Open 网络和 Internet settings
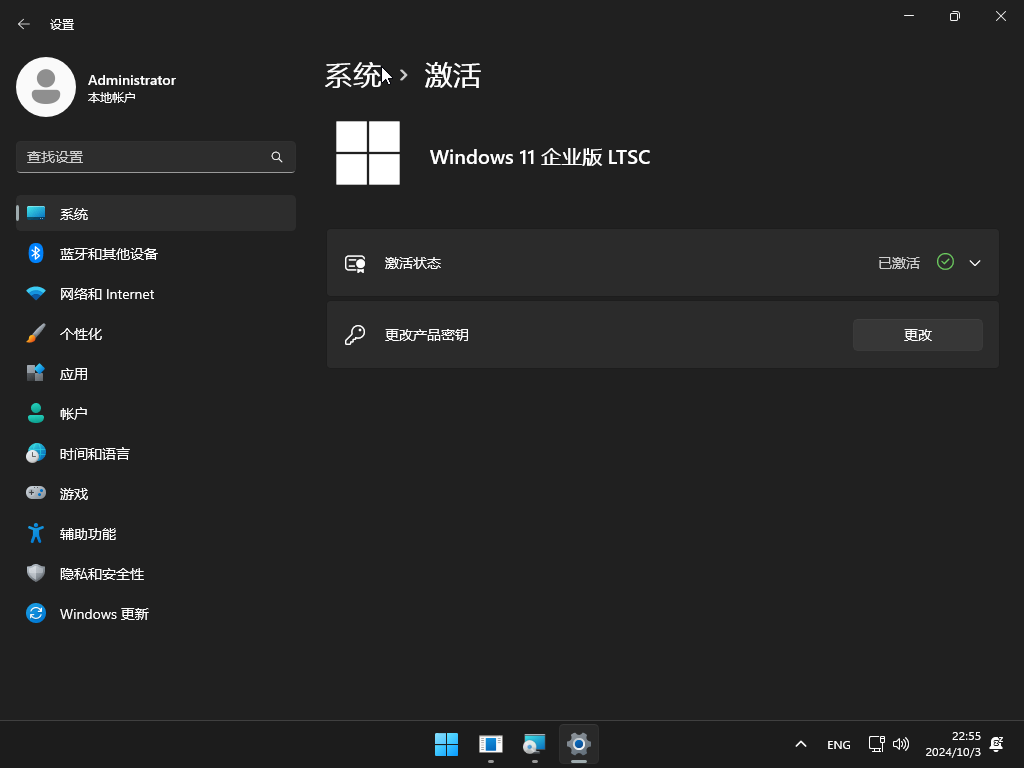 coord(155,294)
